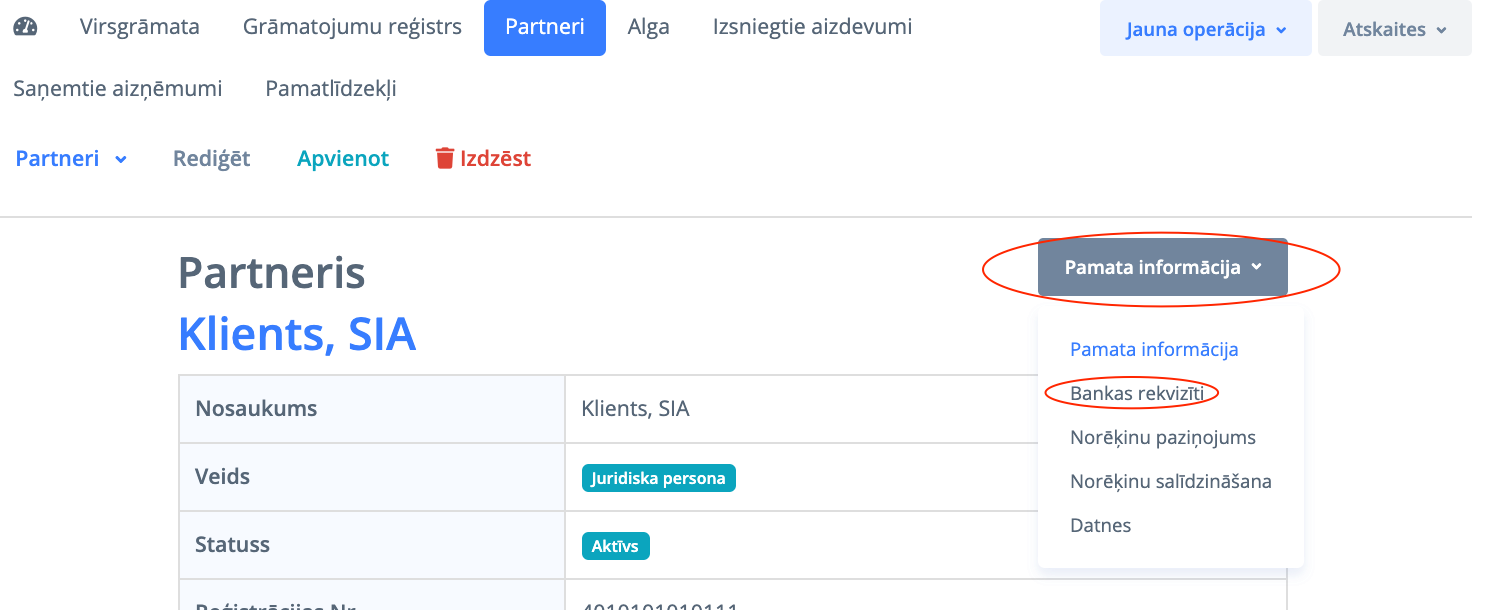Image resolution: width=1488 pixels, height=610 pixels.
Task: Navigate to Pamatlīdzekļi
Action: (x=331, y=88)
